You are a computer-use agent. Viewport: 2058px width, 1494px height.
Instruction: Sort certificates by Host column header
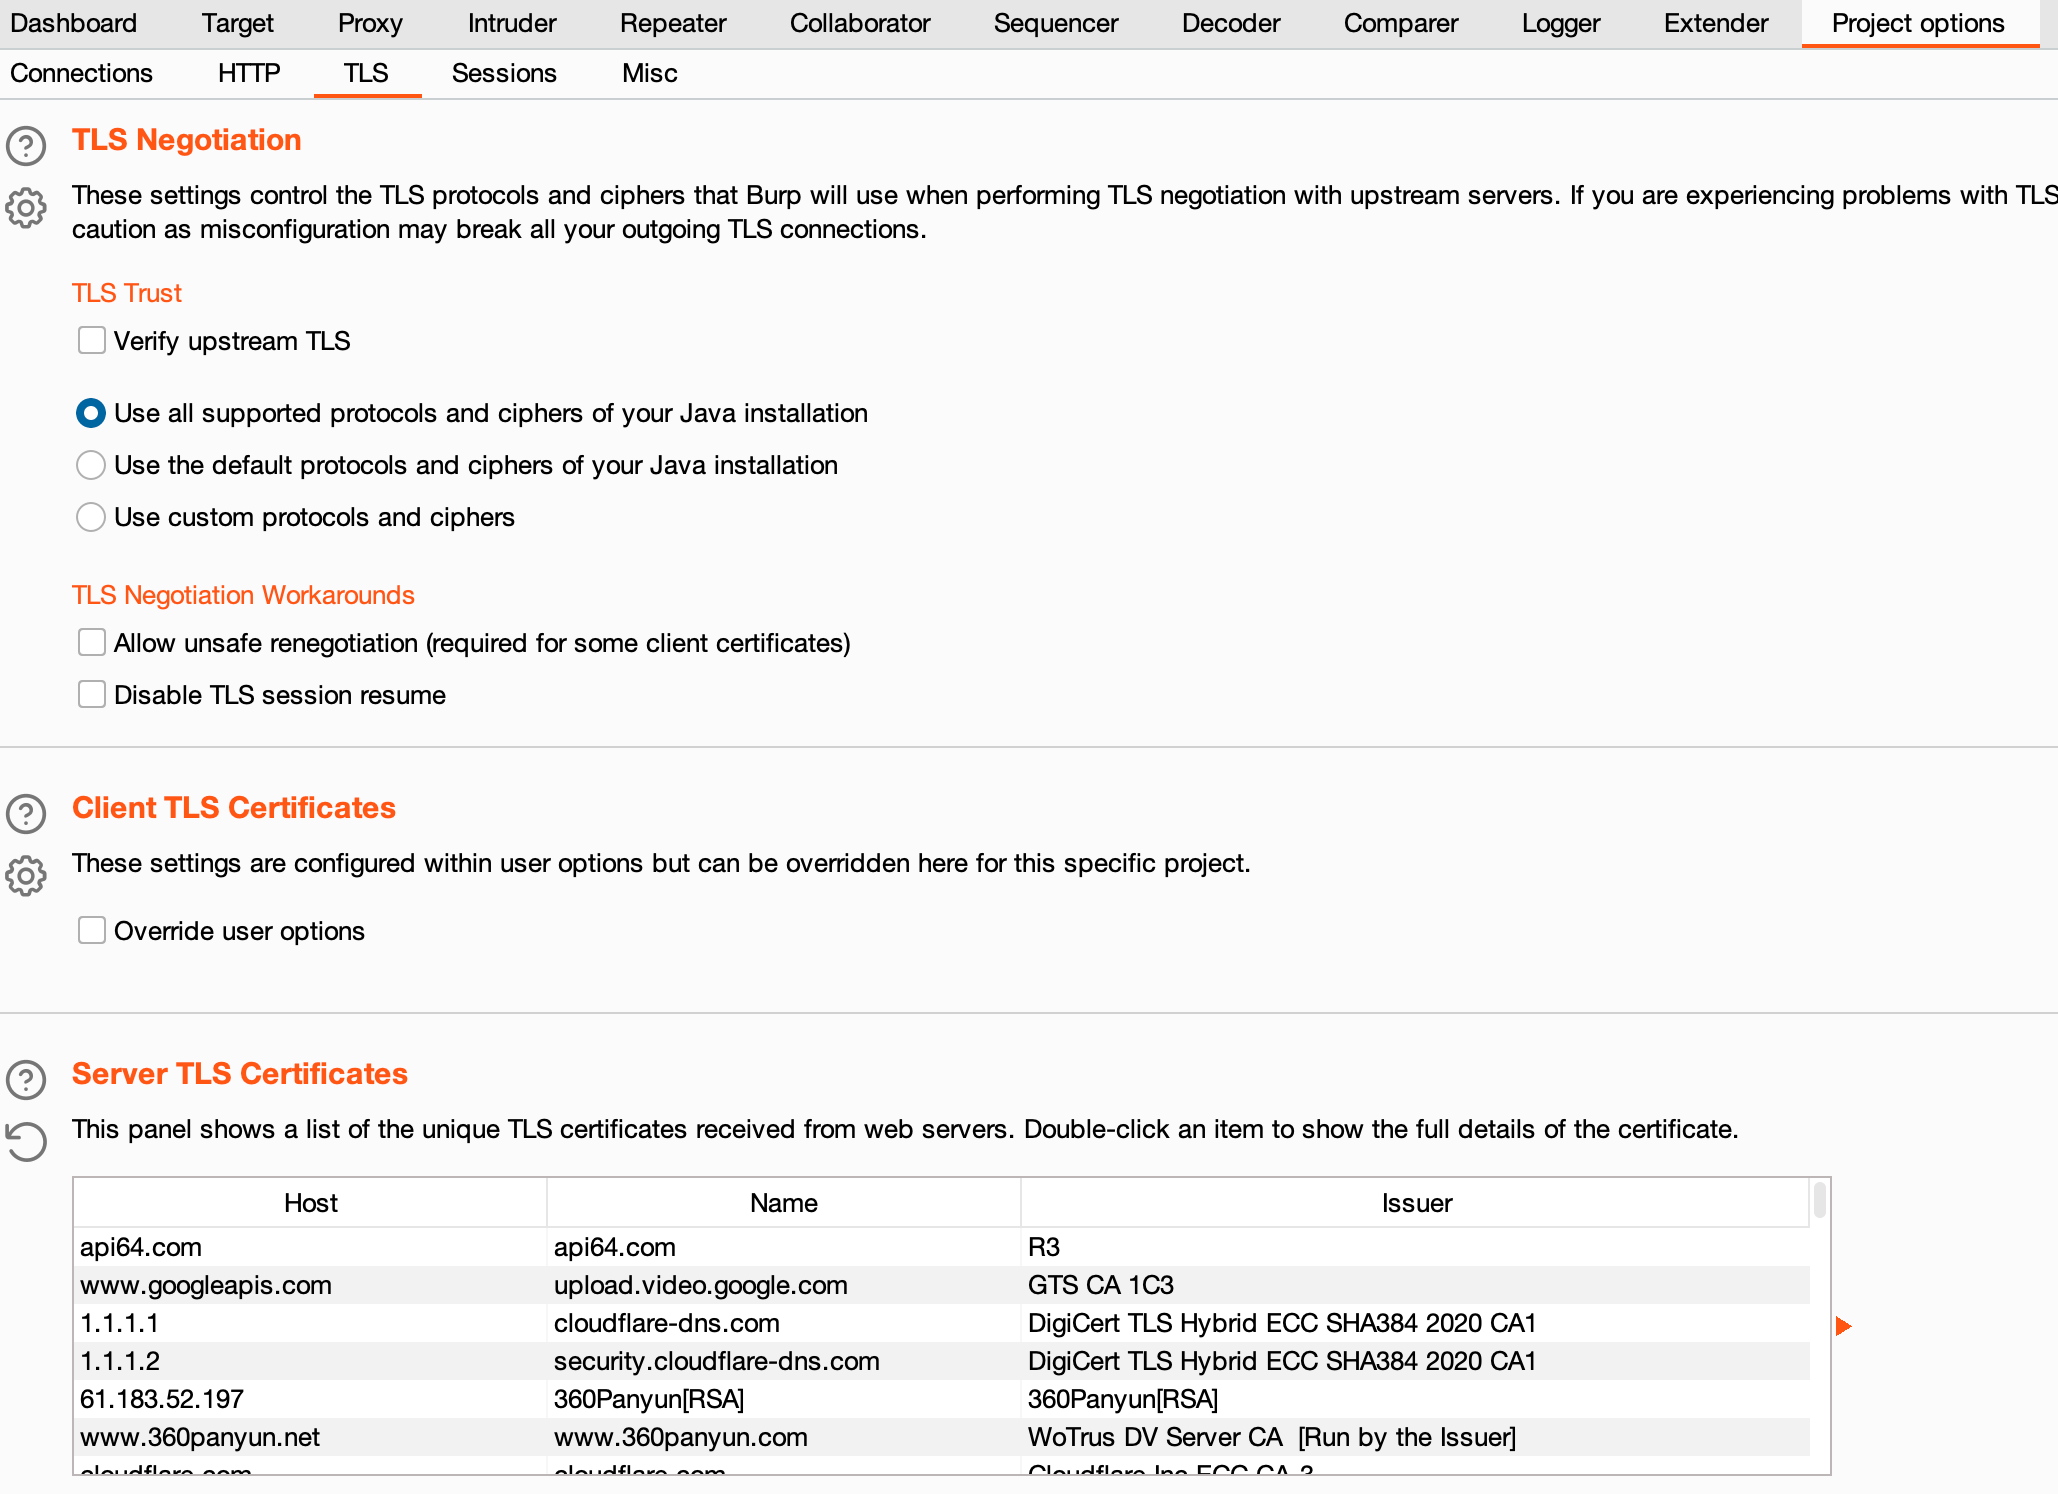click(x=310, y=1203)
